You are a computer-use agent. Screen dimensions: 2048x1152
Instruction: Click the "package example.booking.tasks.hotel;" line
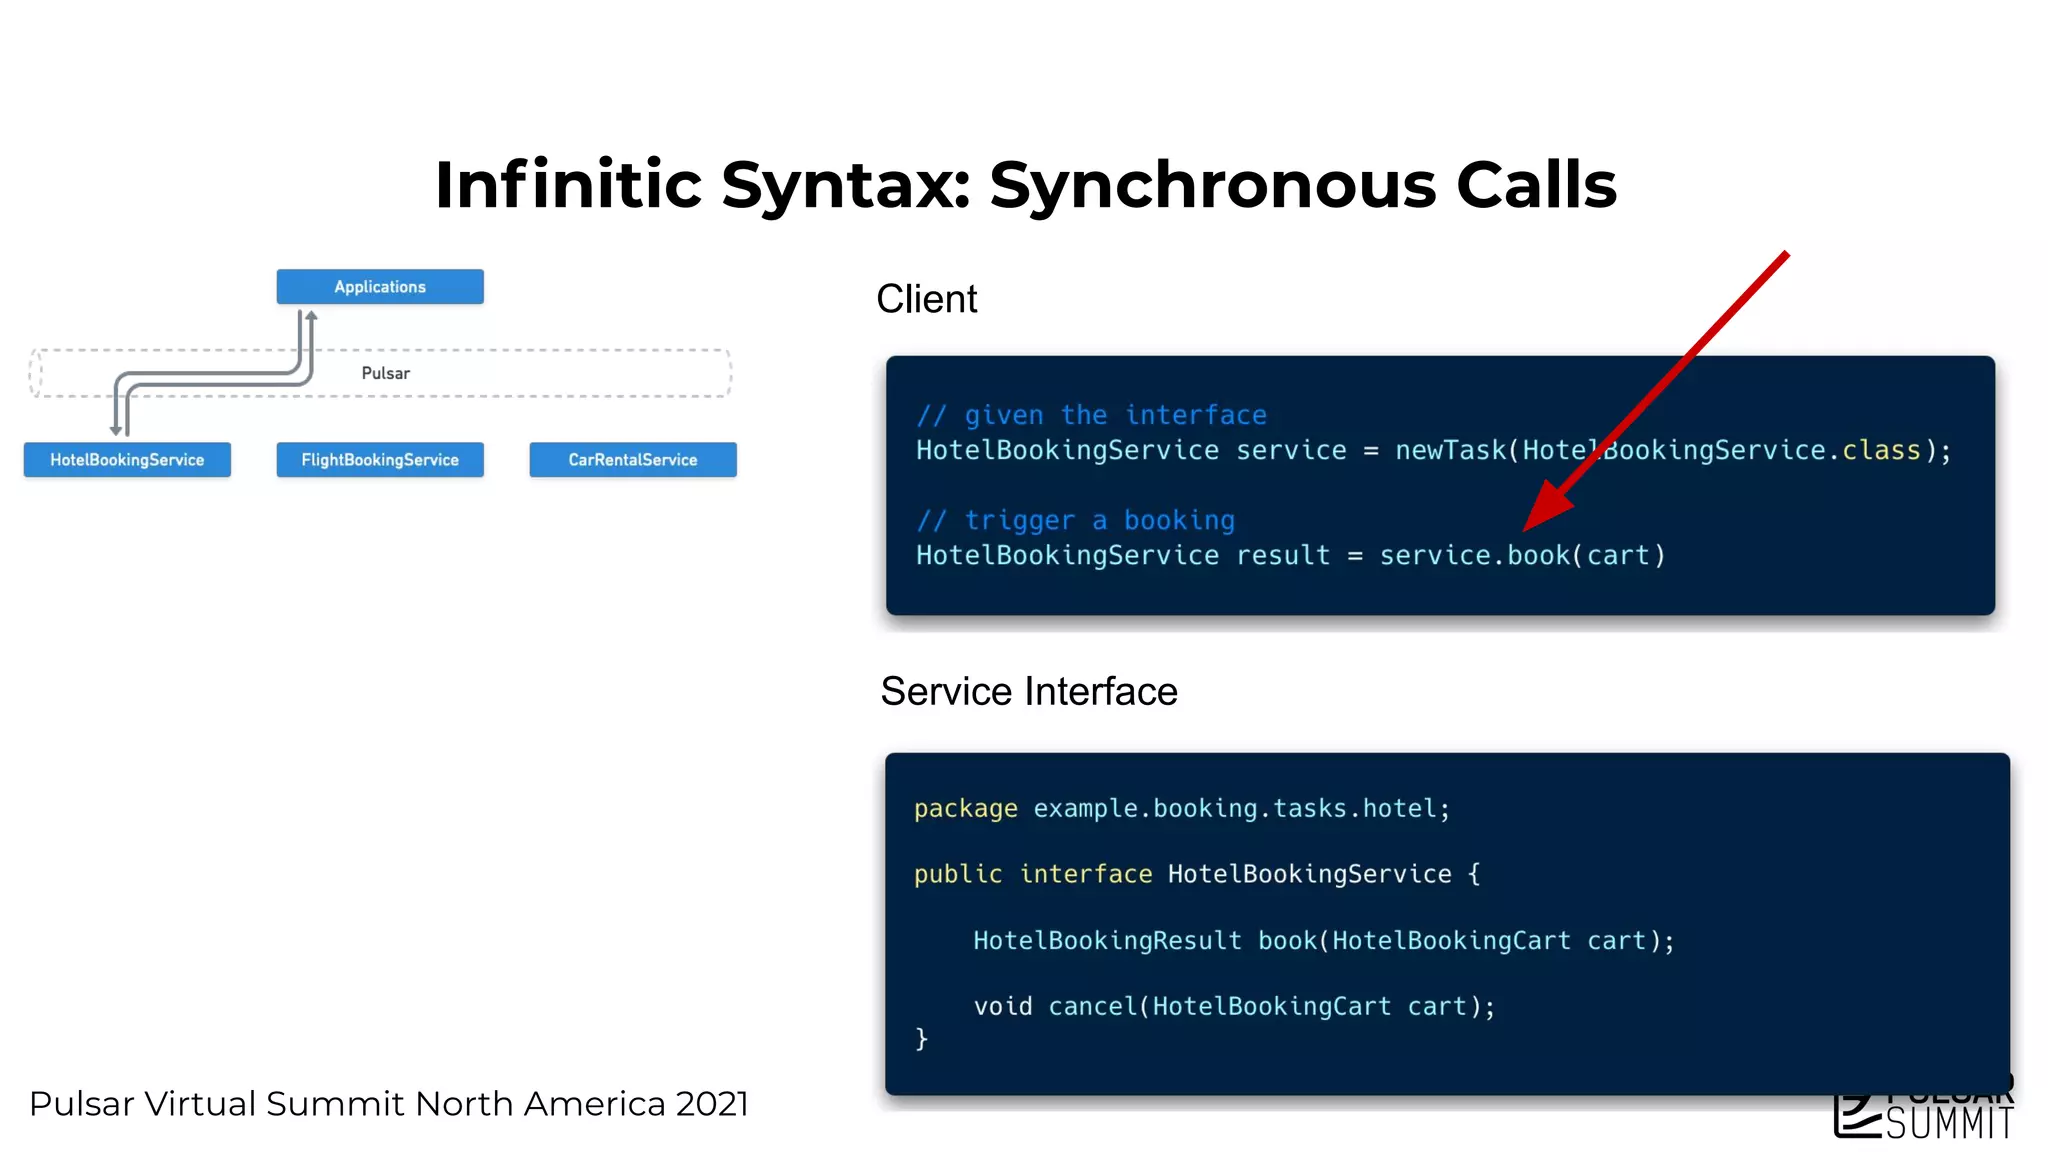(x=1182, y=808)
